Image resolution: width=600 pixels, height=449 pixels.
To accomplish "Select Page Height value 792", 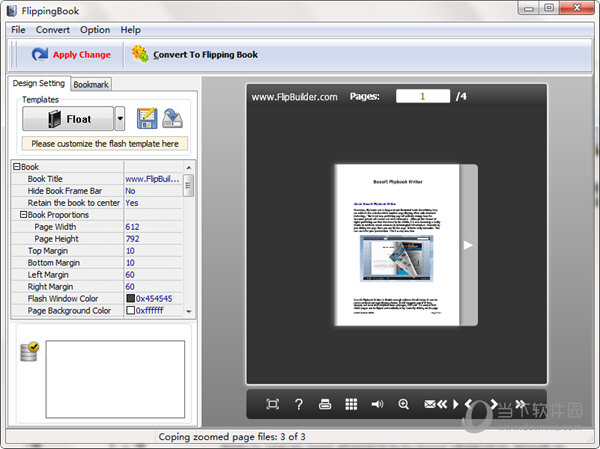I will click(x=132, y=238).
